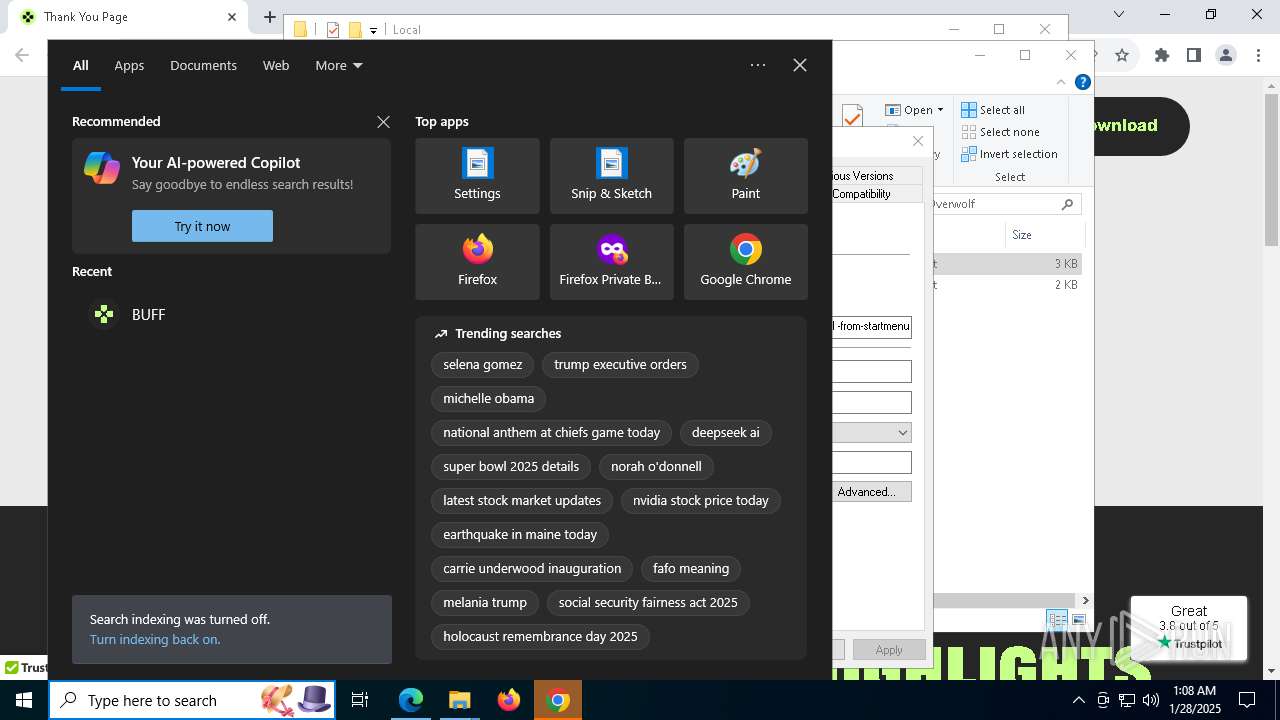Open the search panel options ellipsis
Image resolution: width=1280 pixels, height=720 pixels.
758,65
